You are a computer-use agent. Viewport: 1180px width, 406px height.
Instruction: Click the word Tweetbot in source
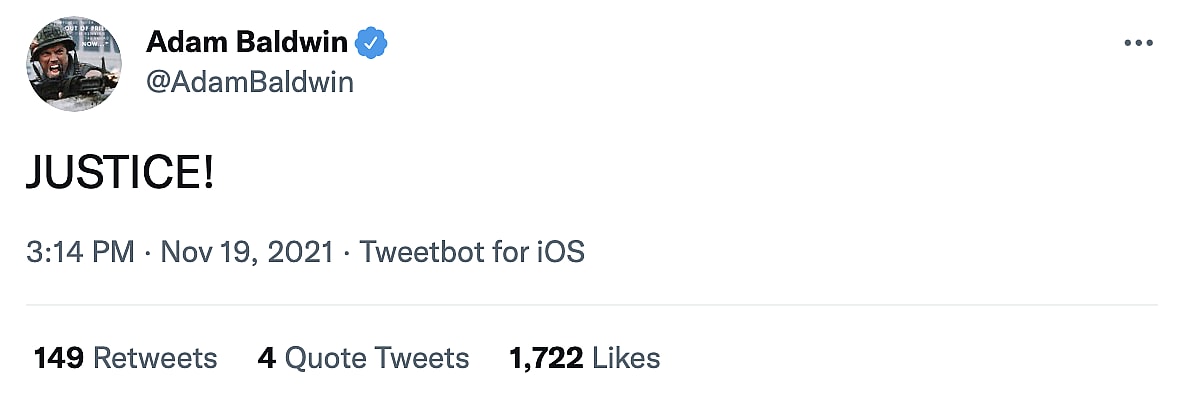point(410,252)
